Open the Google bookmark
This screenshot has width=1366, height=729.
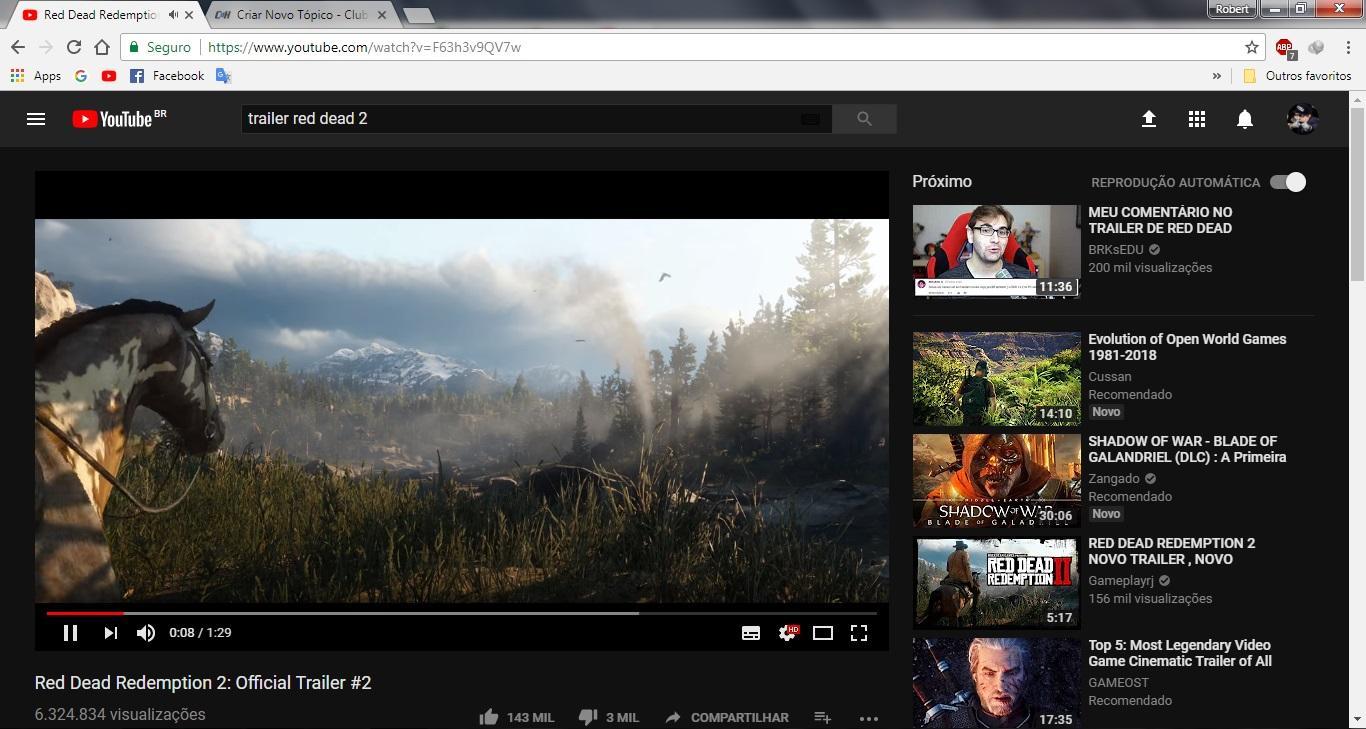(81, 76)
